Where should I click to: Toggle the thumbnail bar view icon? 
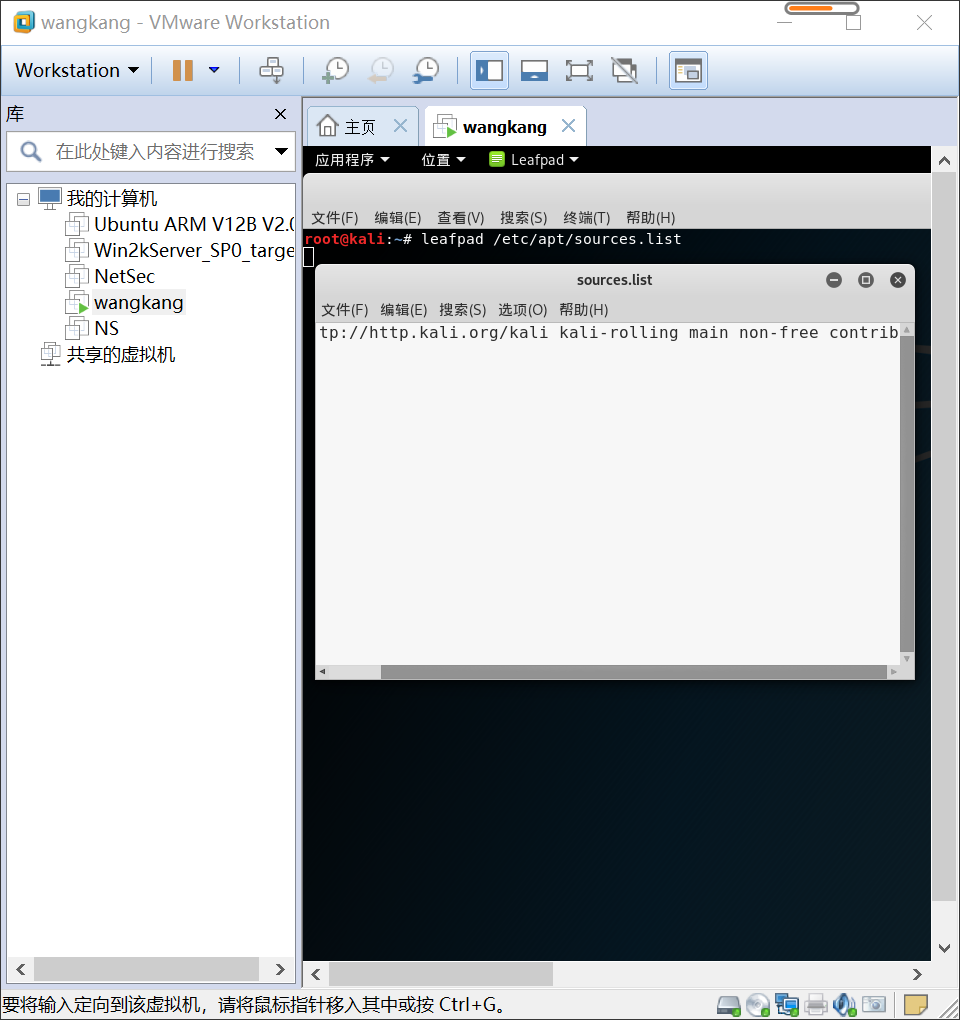(534, 70)
